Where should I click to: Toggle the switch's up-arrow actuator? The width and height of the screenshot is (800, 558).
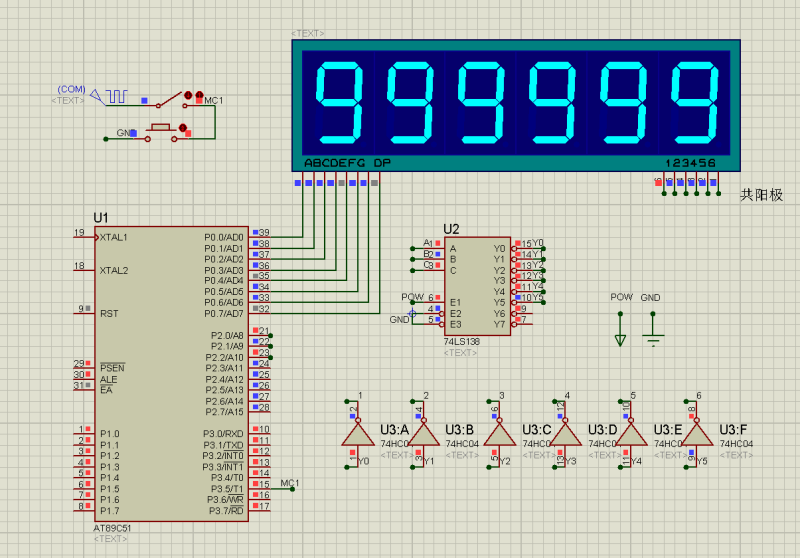[199, 95]
